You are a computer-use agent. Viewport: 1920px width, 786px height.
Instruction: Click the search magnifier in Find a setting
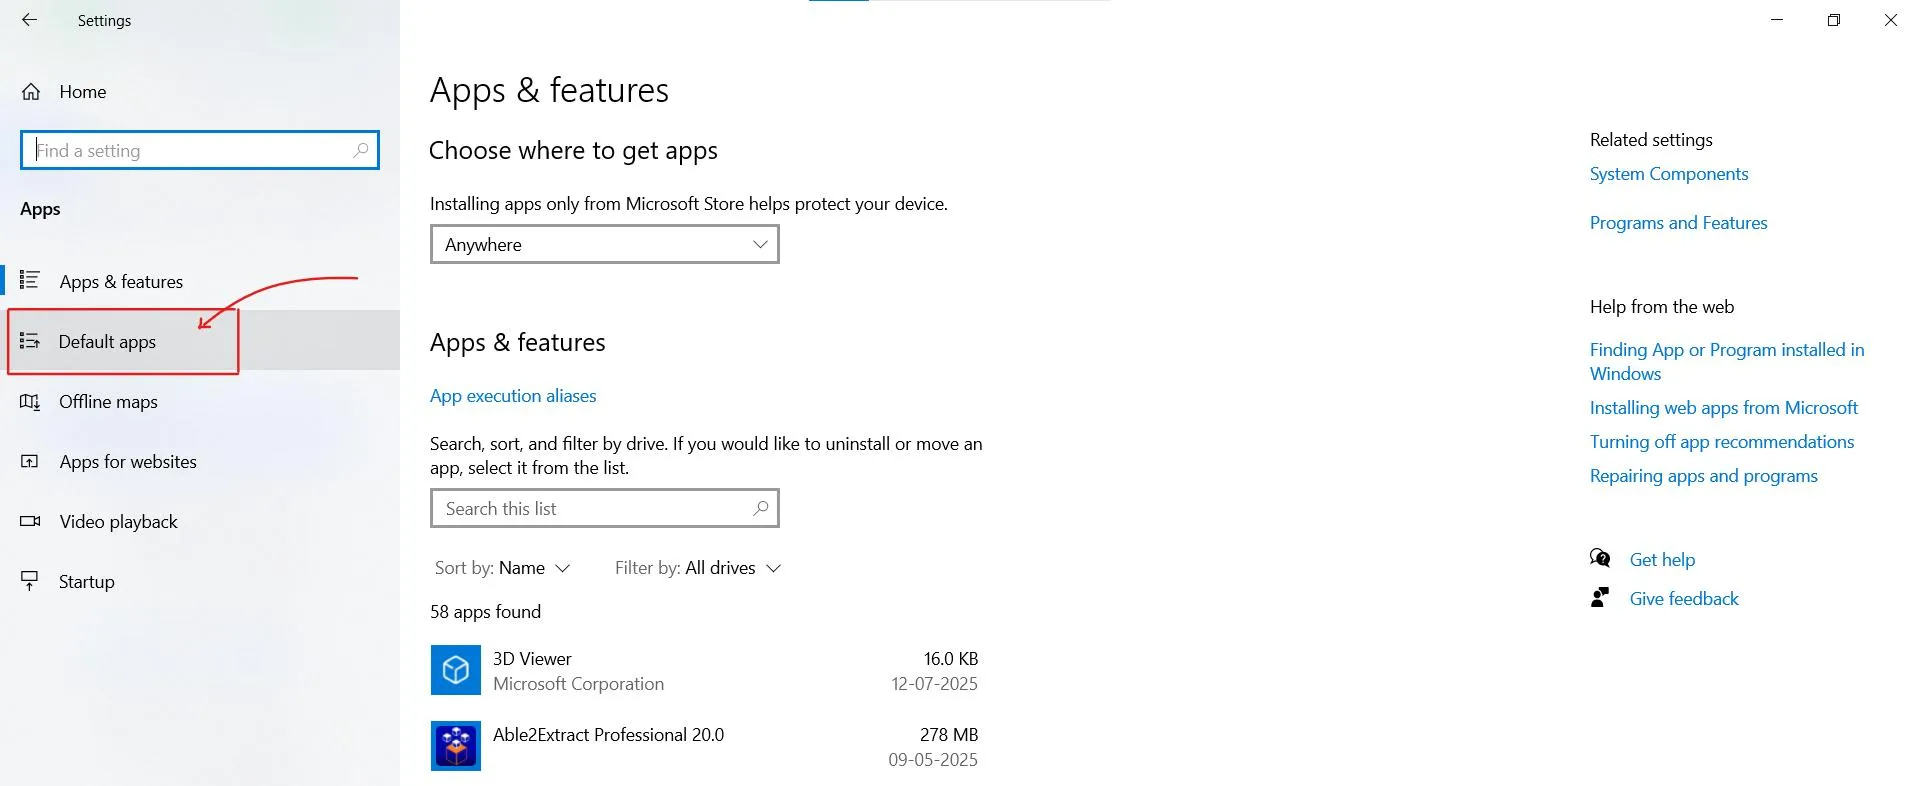click(x=361, y=150)
